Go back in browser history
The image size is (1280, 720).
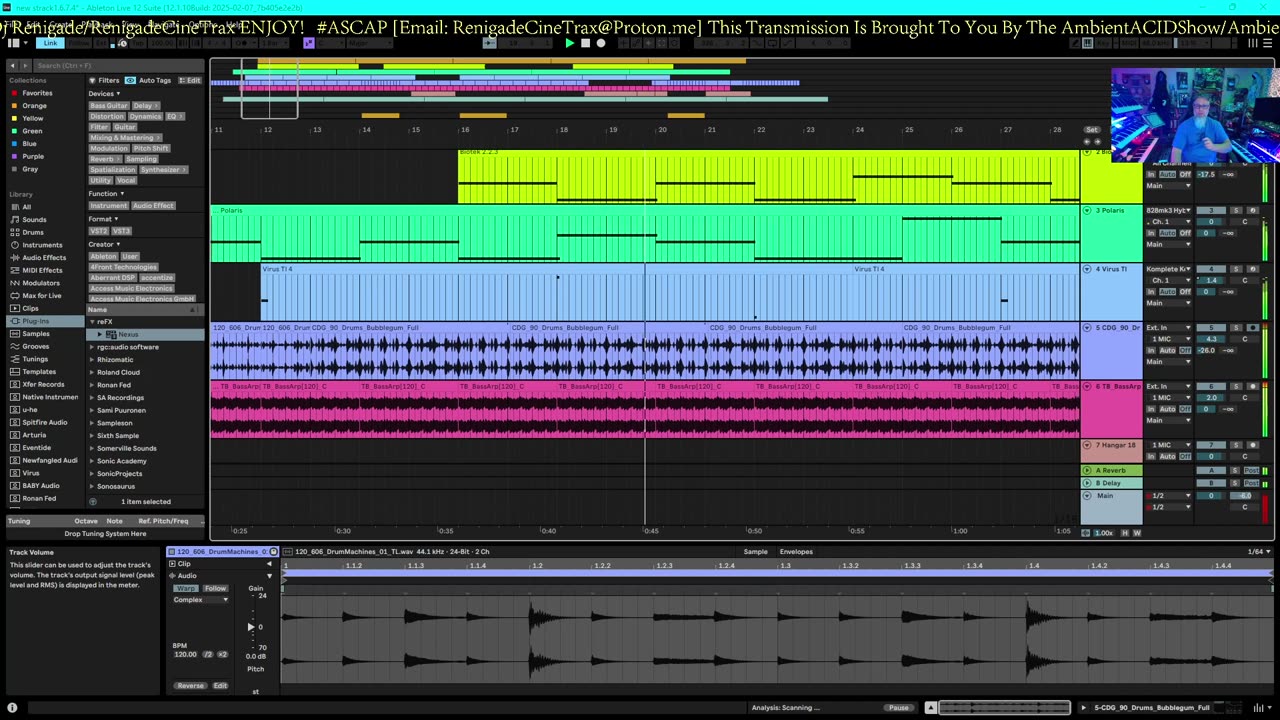pyautogui.click(x=12, y=65)
